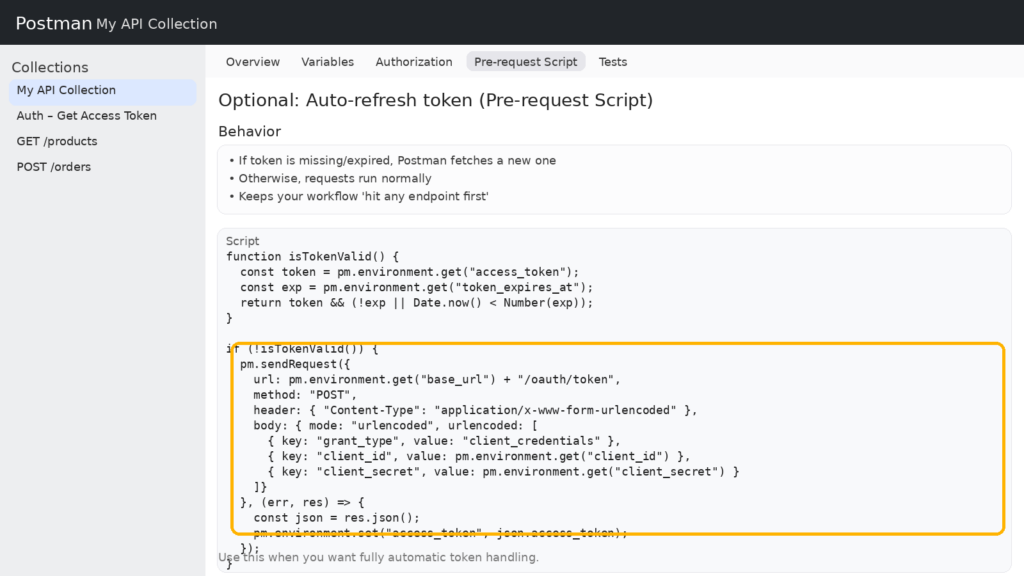
Task: Click the client_secret key line in script
Action: [x=503, y=472]
